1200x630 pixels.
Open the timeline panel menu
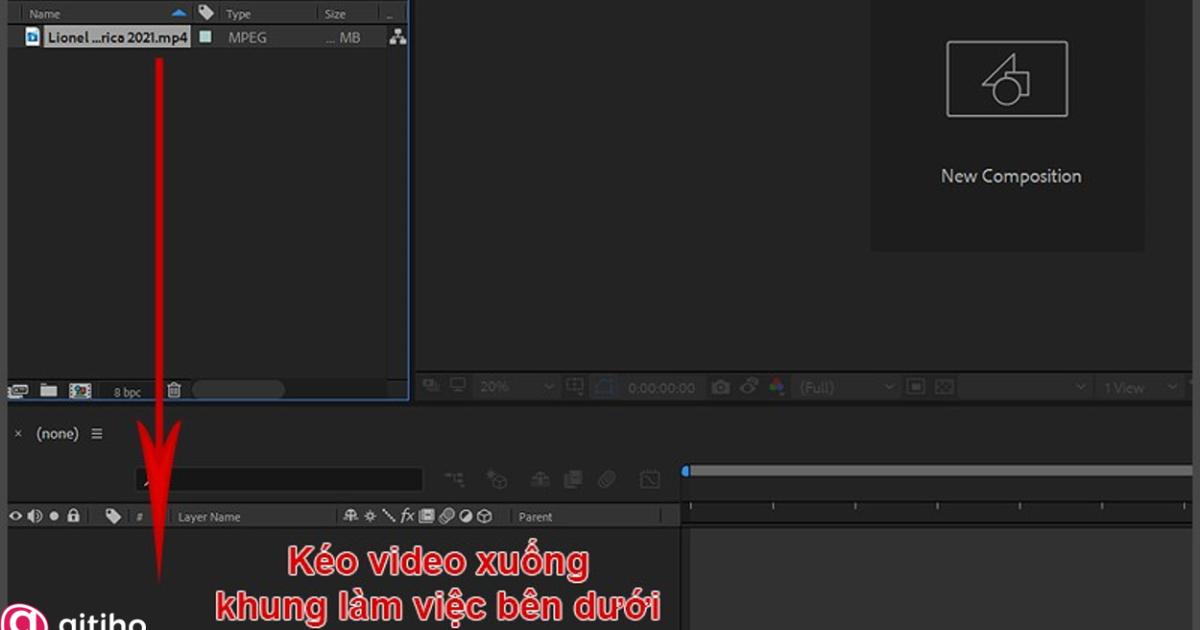[x=97, y=434]
